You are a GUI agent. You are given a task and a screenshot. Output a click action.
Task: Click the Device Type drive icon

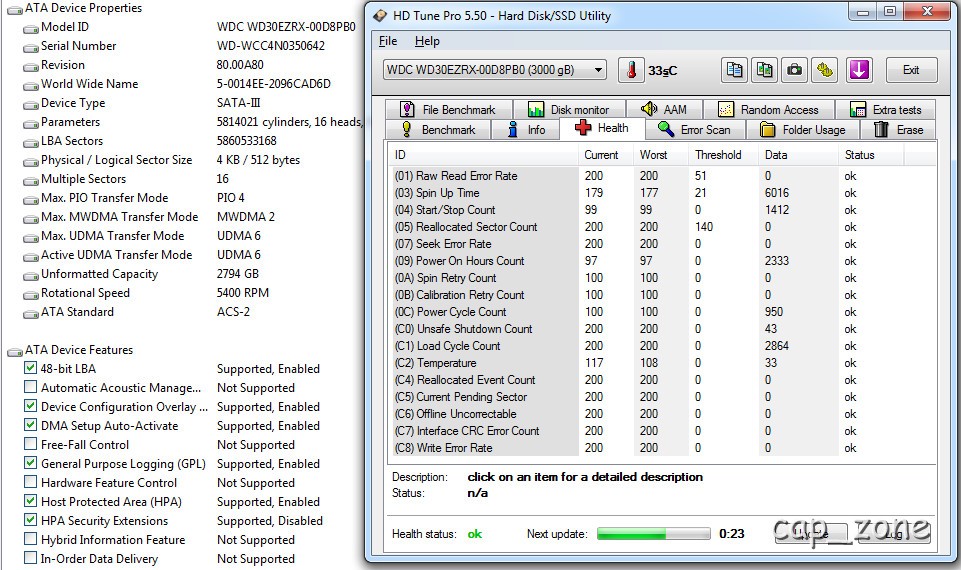pyautogui.click(x=31, y=104)
